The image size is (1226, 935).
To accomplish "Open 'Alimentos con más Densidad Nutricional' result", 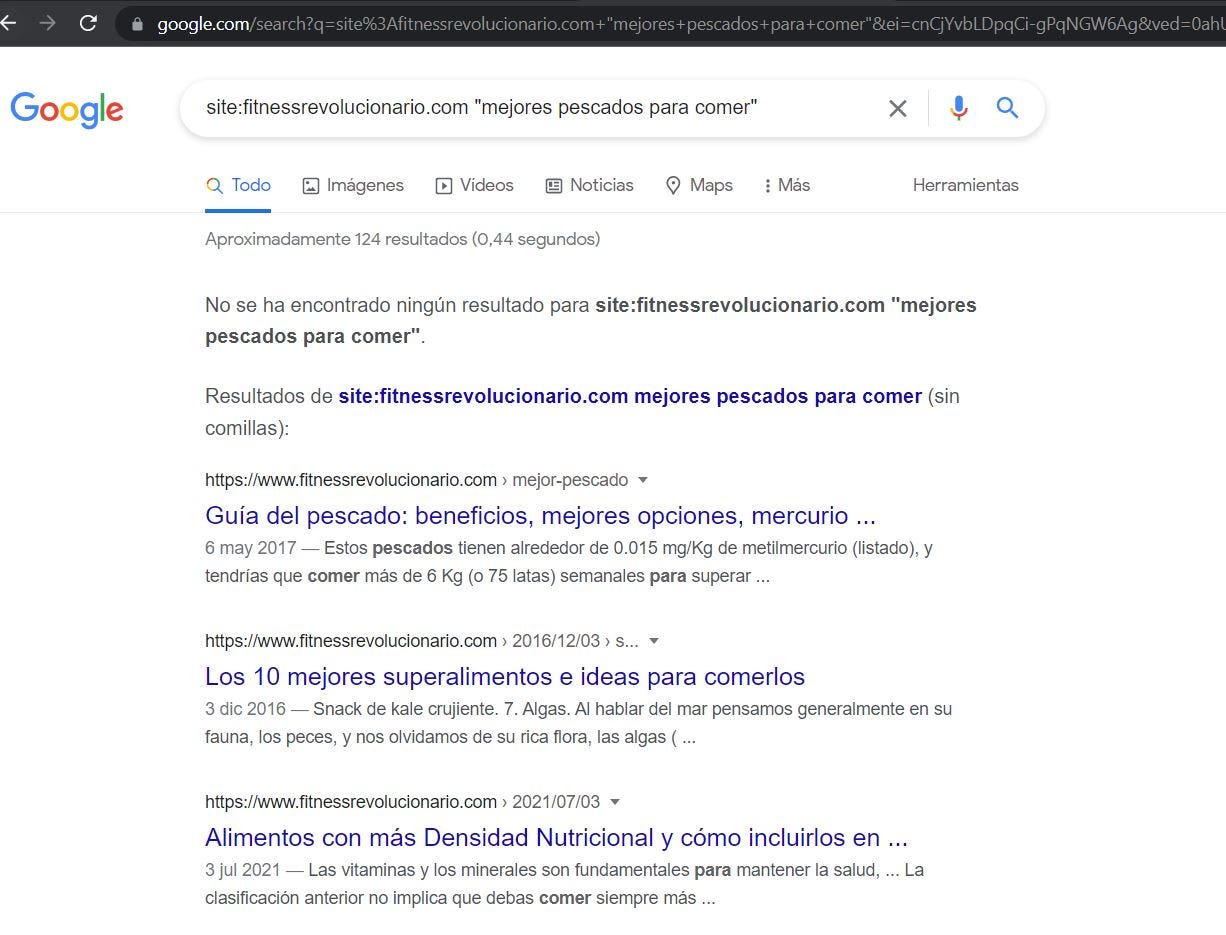I will click(x=556, y=838).
